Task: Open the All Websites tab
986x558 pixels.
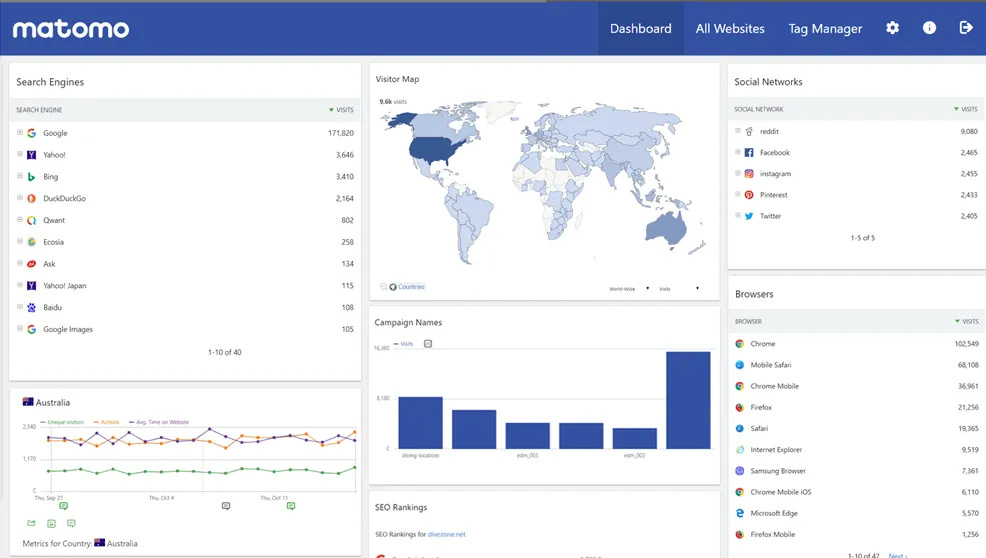Action: click(730, 28)
